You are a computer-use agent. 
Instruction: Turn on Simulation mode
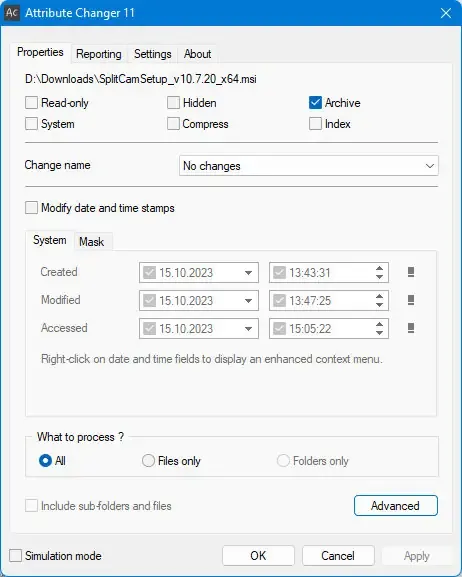15,556
